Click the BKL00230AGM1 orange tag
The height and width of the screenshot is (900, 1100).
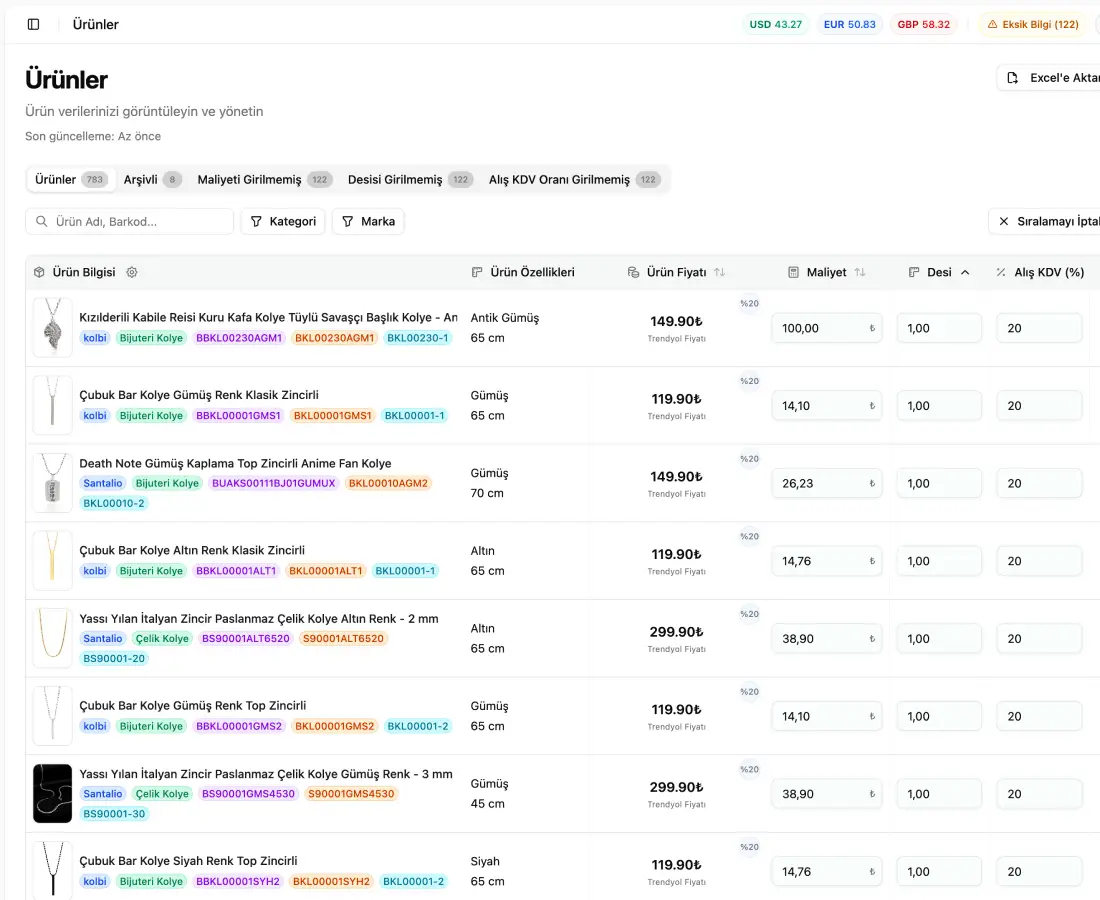[335, 338]
